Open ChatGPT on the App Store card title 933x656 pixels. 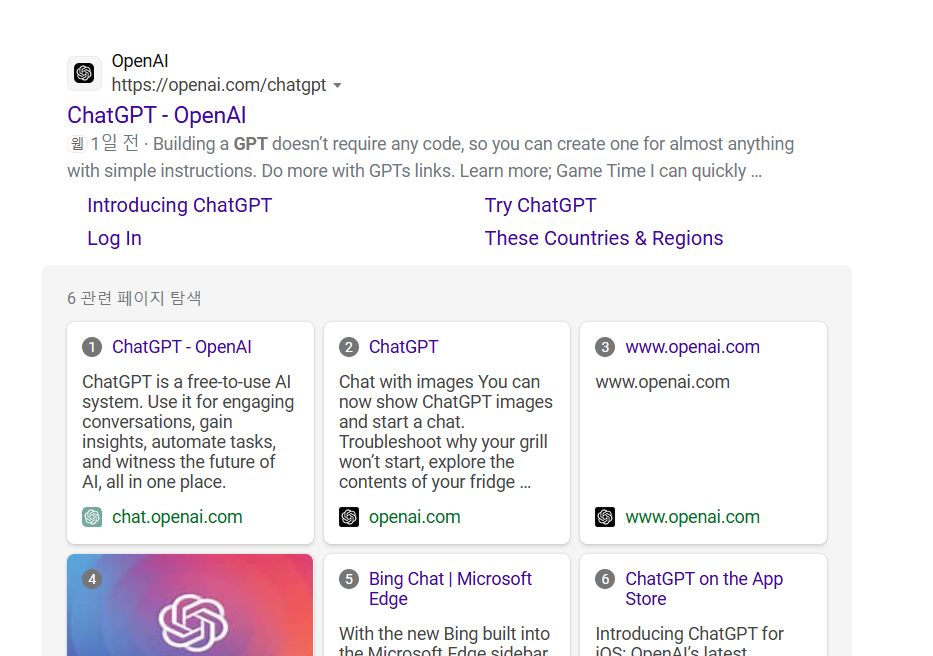(x=705, y=588)
